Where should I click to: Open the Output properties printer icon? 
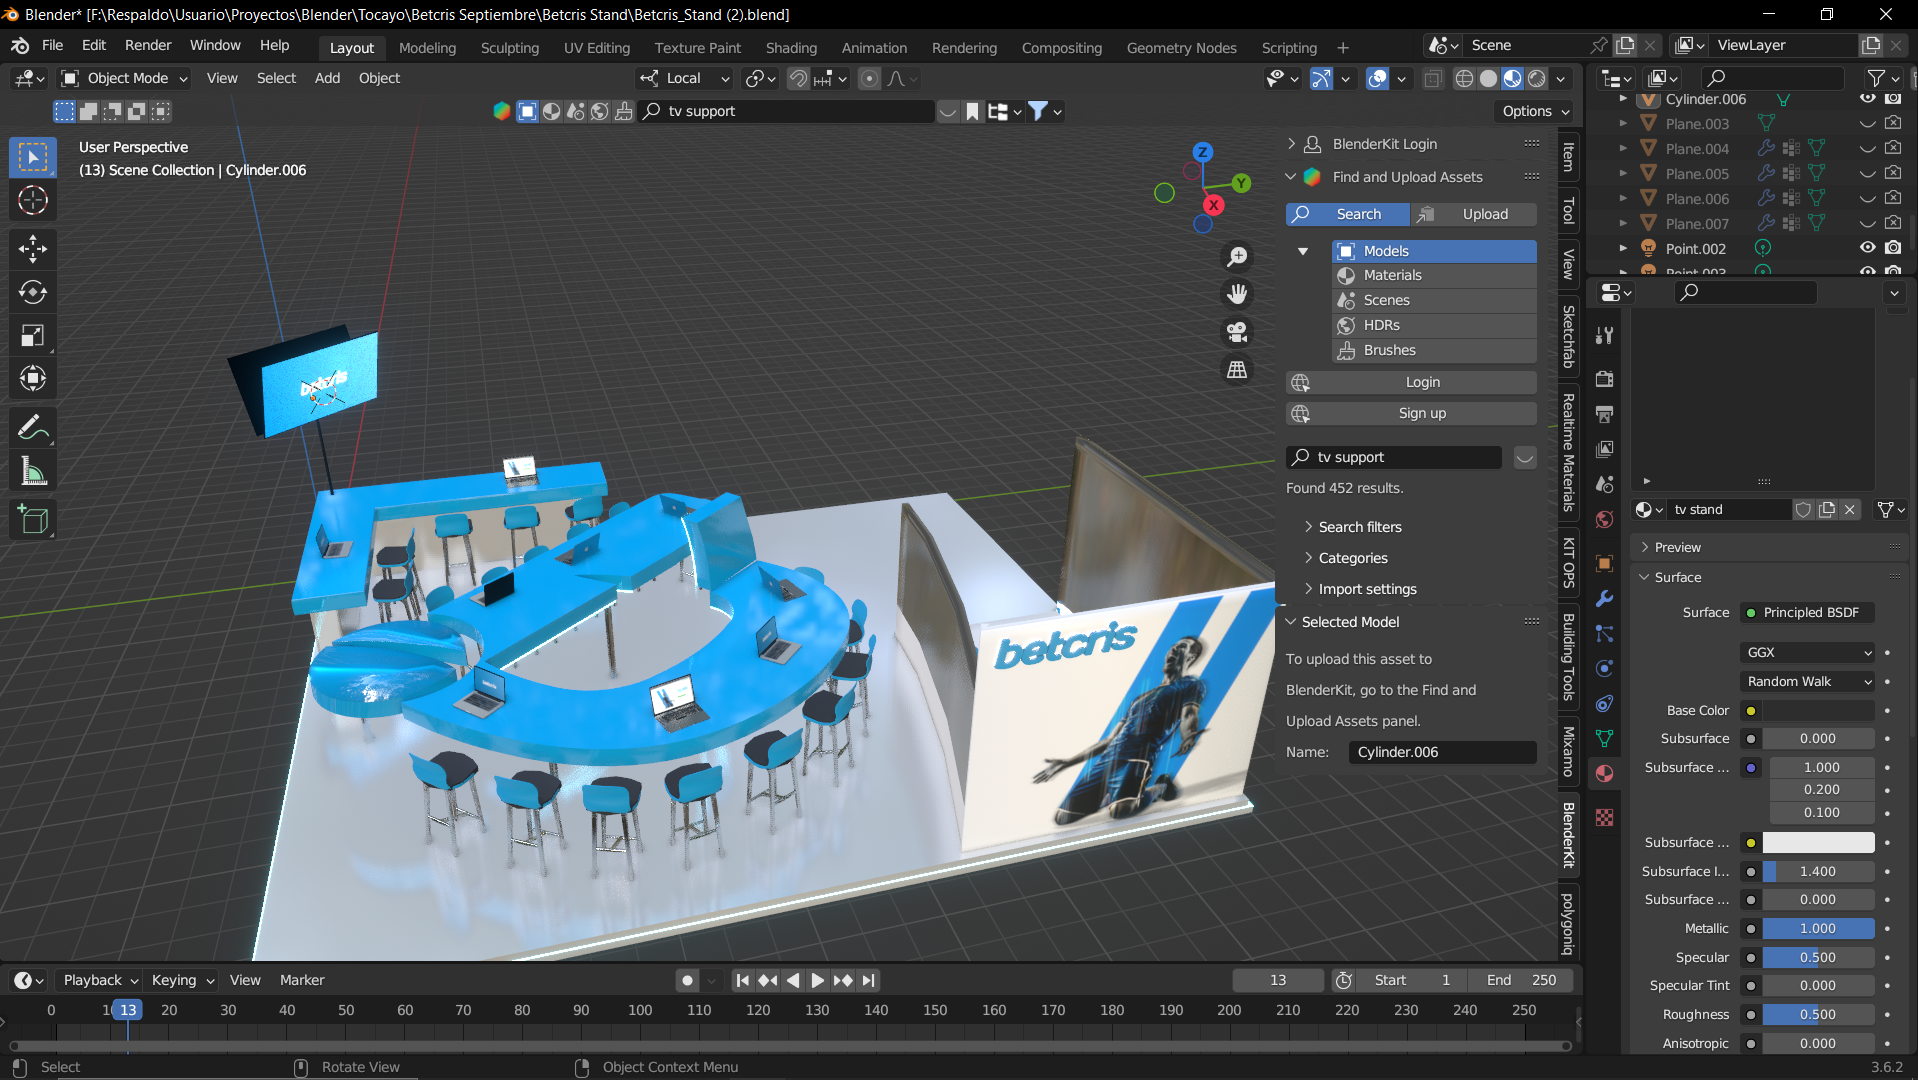(1605, 414)
